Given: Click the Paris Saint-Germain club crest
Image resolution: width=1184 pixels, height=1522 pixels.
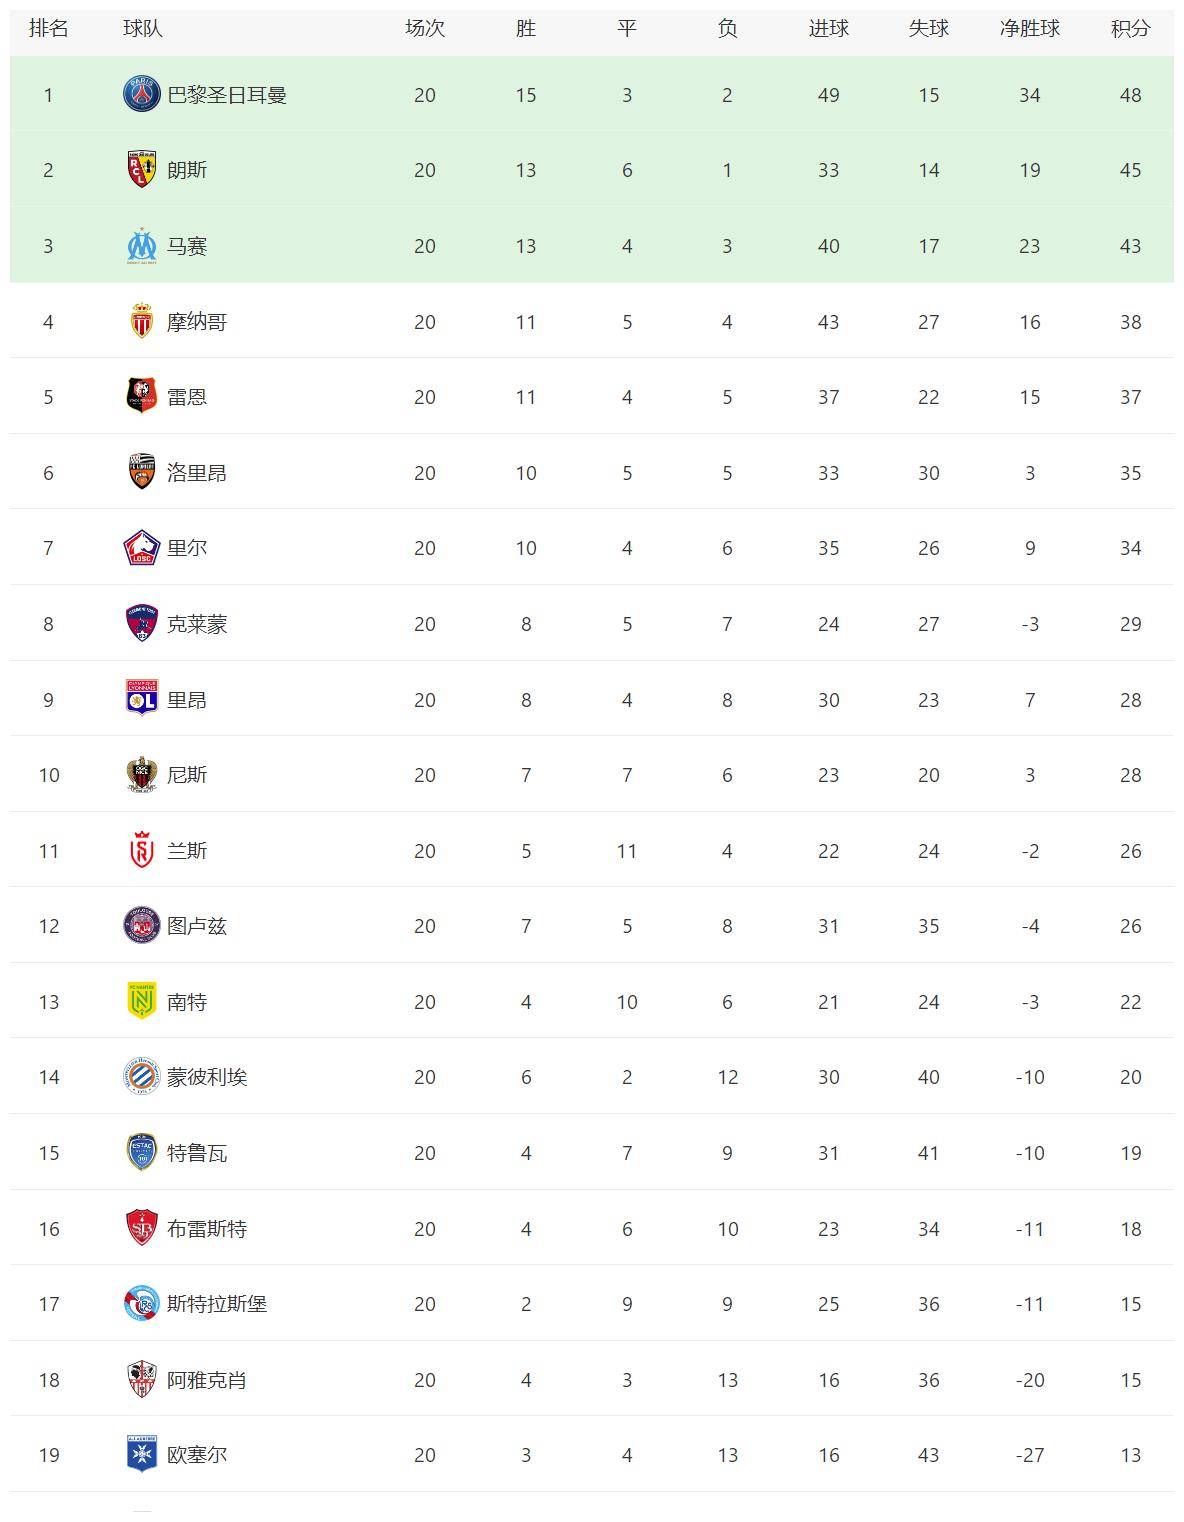Looking at the screenshot, I should pos(142,94).
